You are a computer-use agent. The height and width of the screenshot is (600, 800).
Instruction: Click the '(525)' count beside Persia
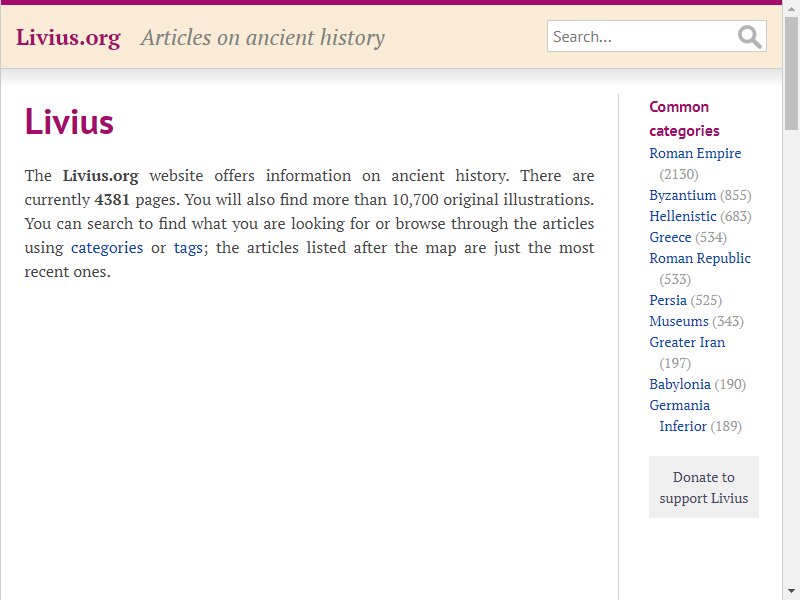click(706, 300)
